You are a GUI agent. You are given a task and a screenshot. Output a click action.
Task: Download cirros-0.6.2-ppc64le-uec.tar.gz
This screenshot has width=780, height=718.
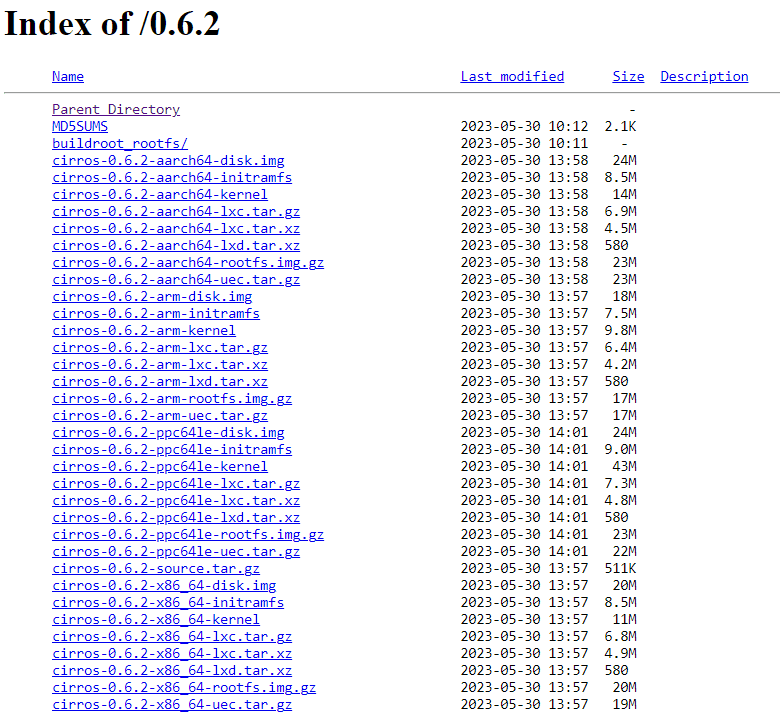pyautogui.click(x=176, y=551)
